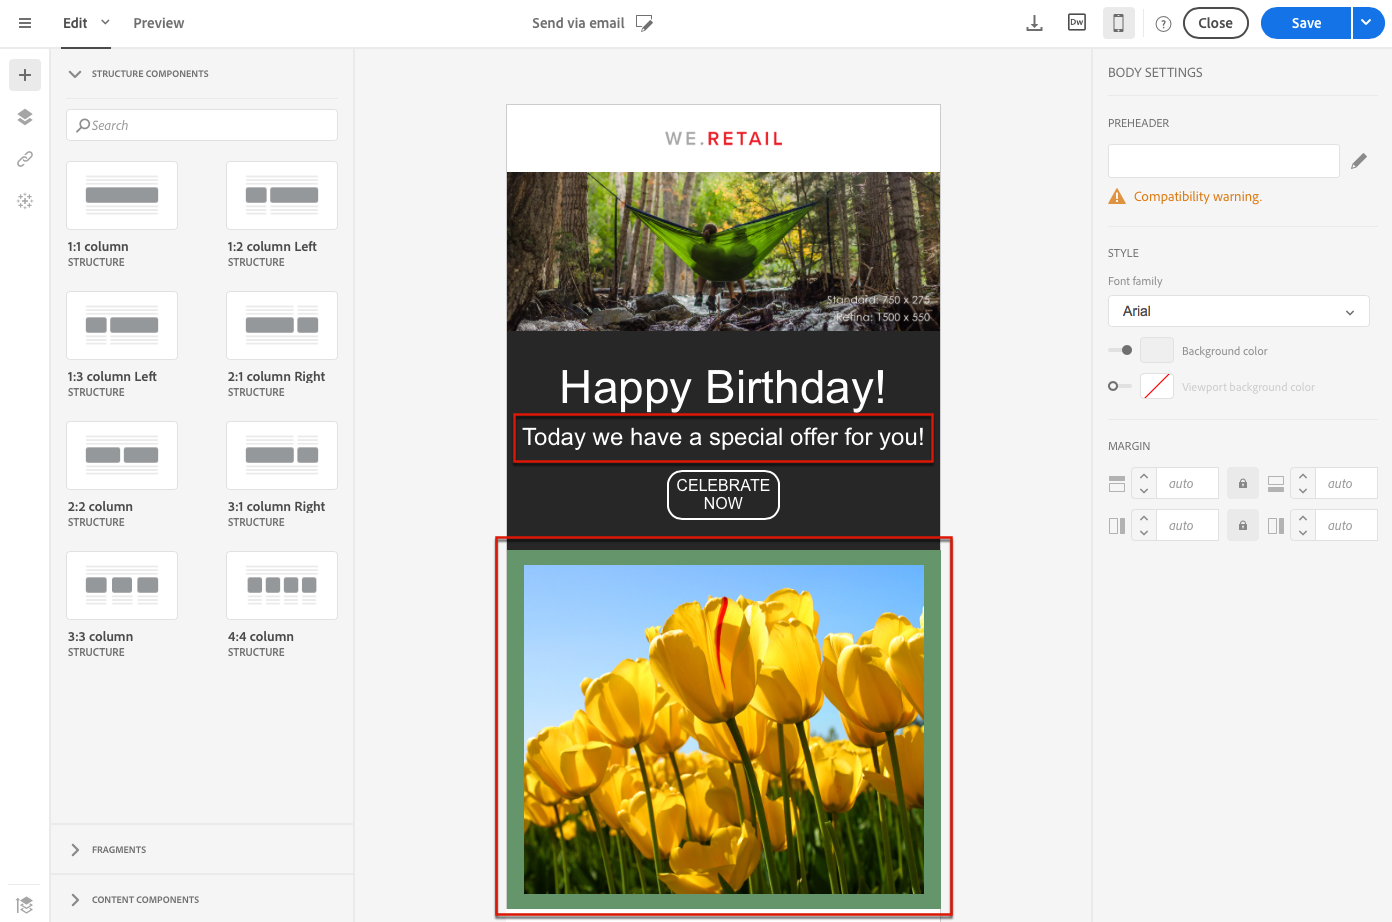Open the Arial font family dropdown
The width and height of the screenshot is (1392, 922).
point(1238,311)
